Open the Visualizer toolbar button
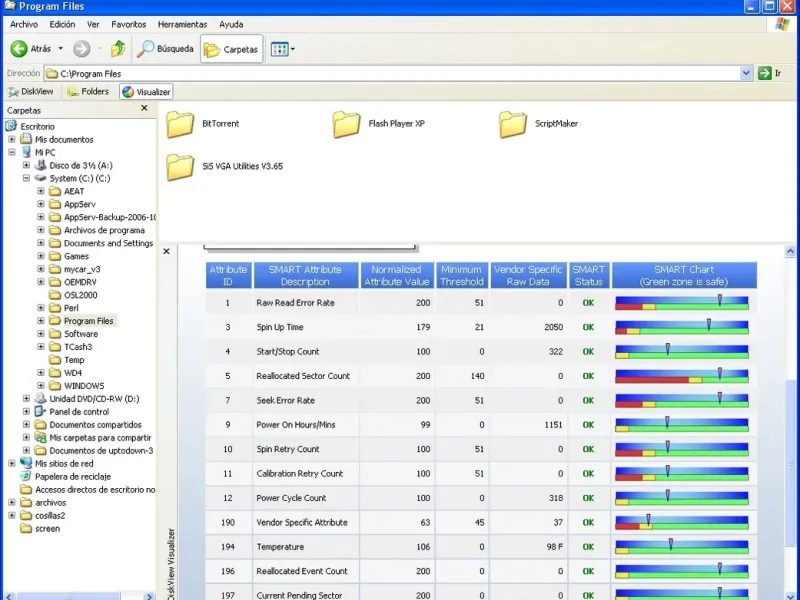The height and width of the screenshot is (600, 800). (x=146, y=92)
